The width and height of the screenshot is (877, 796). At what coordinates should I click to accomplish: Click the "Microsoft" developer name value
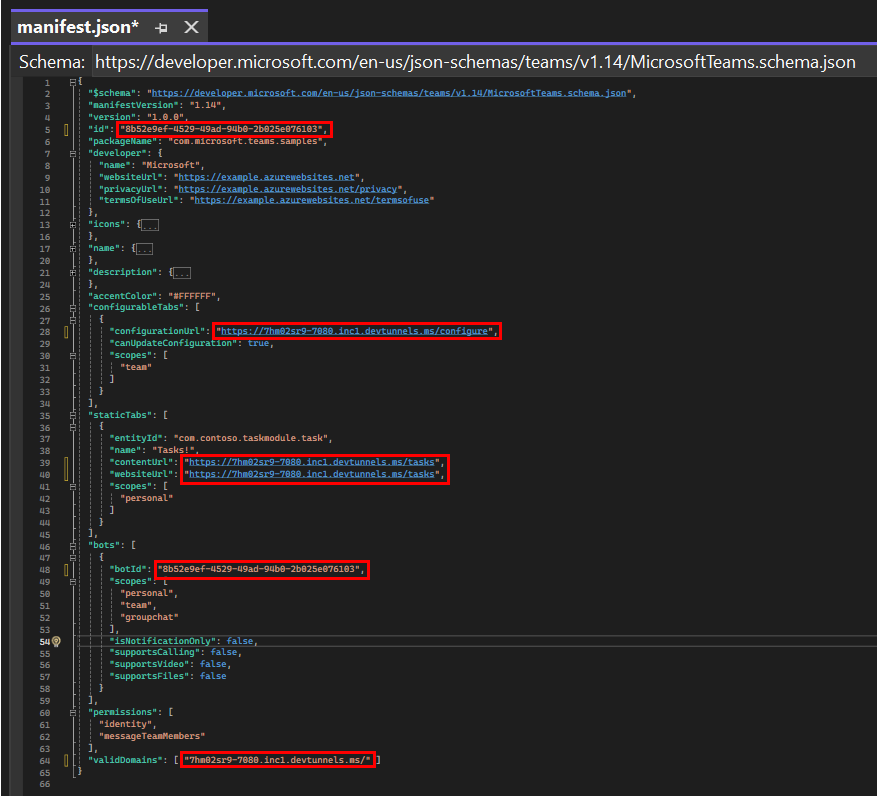coord(171,165)
